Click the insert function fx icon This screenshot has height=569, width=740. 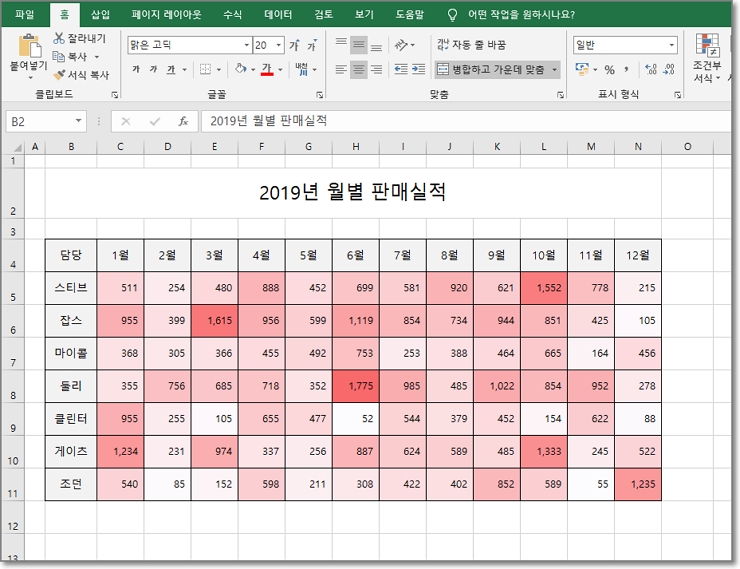click(183, 121)
